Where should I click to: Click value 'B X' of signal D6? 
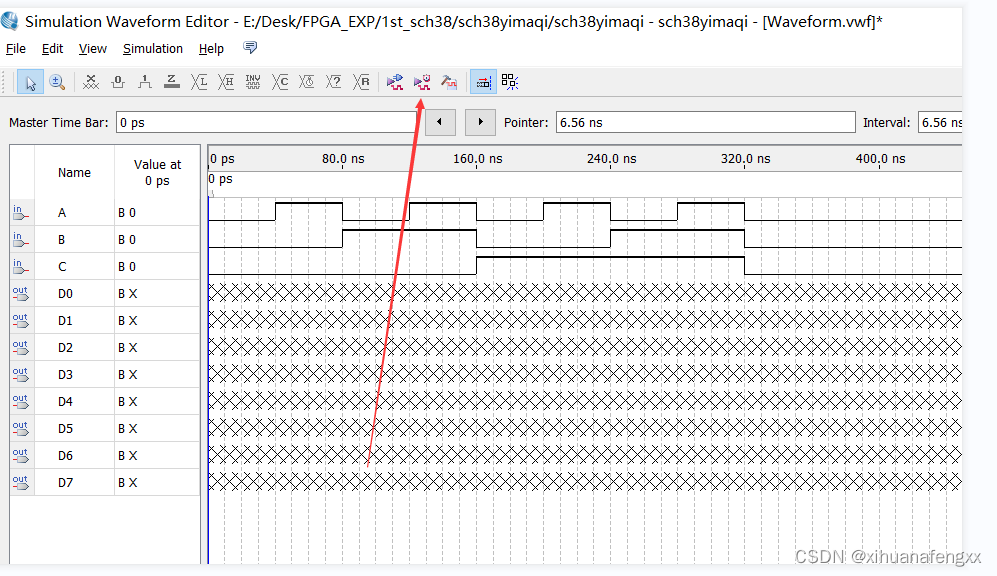(127, 456)
